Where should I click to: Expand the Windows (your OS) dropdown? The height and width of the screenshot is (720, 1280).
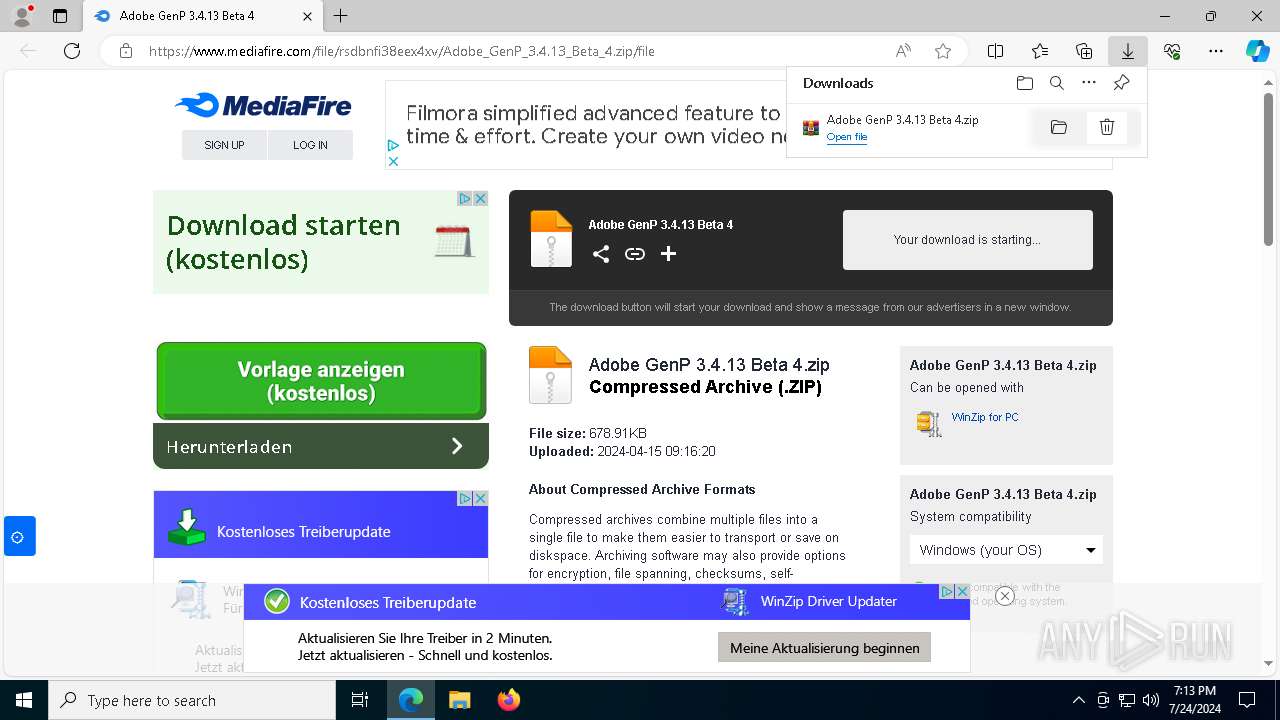[x=1006, y=550]
